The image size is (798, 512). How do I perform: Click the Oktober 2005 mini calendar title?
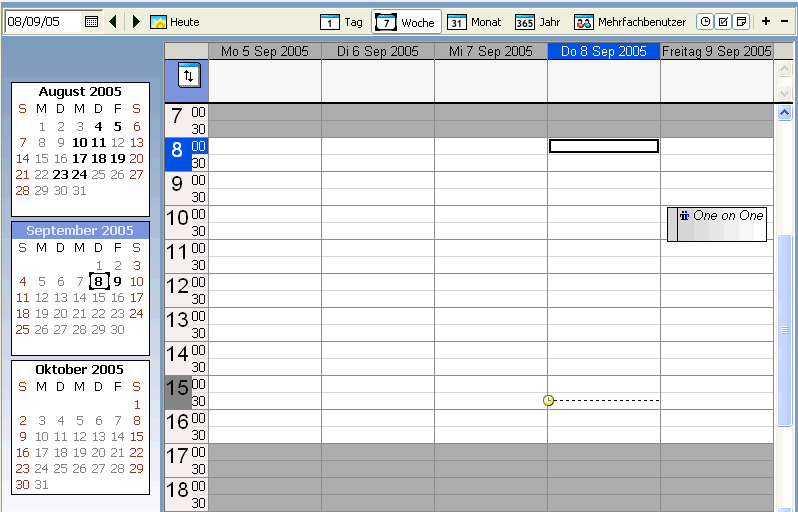80,369
